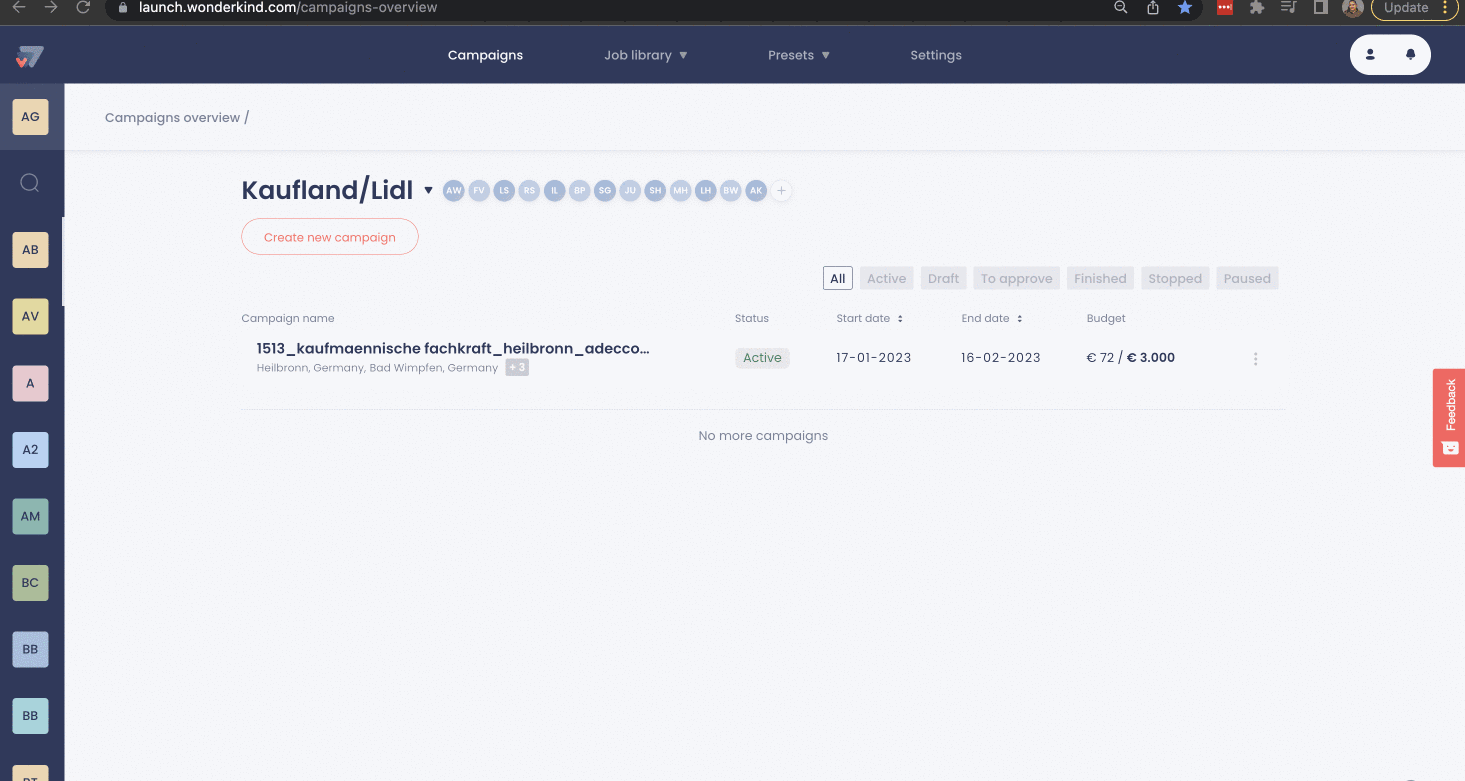Filter campaigns by Finished
Screen dimensions: 1465x781
pos(1100,279)
